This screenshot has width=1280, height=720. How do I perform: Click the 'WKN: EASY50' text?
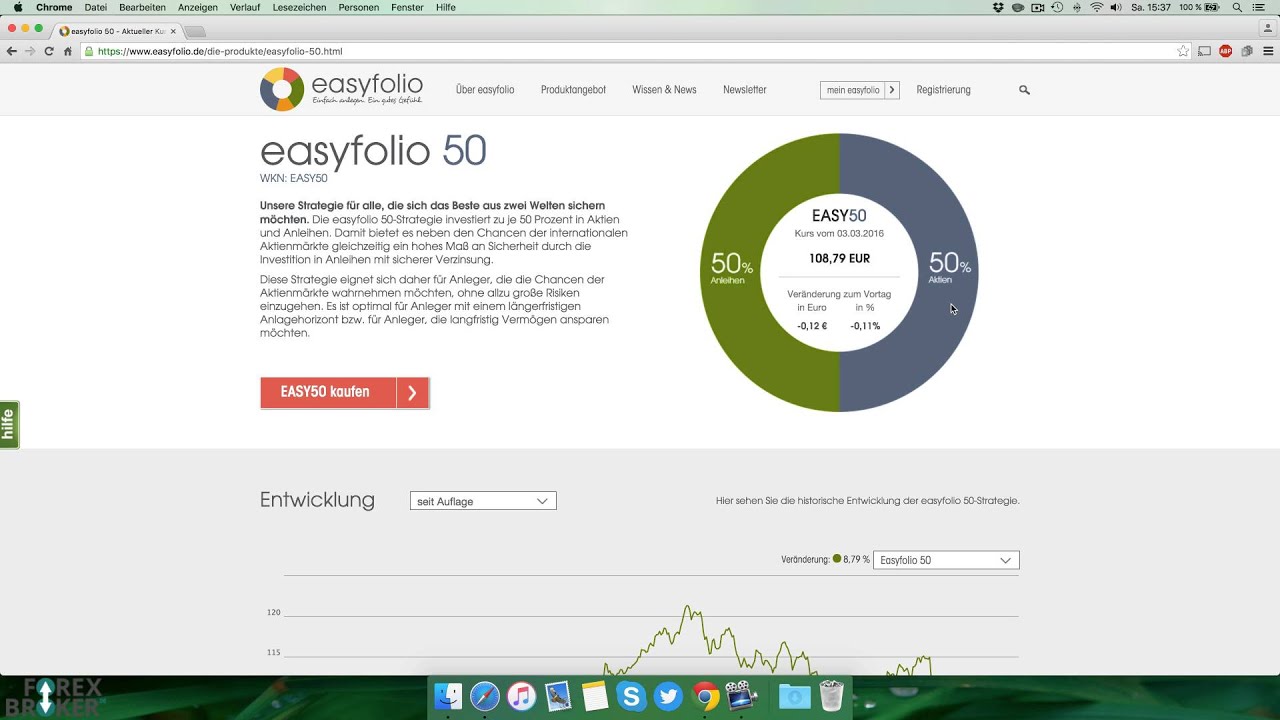293,178
